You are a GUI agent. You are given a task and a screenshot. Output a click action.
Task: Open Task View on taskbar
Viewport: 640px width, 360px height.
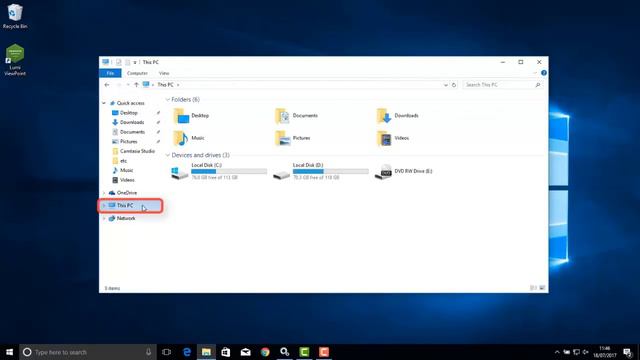167,352
